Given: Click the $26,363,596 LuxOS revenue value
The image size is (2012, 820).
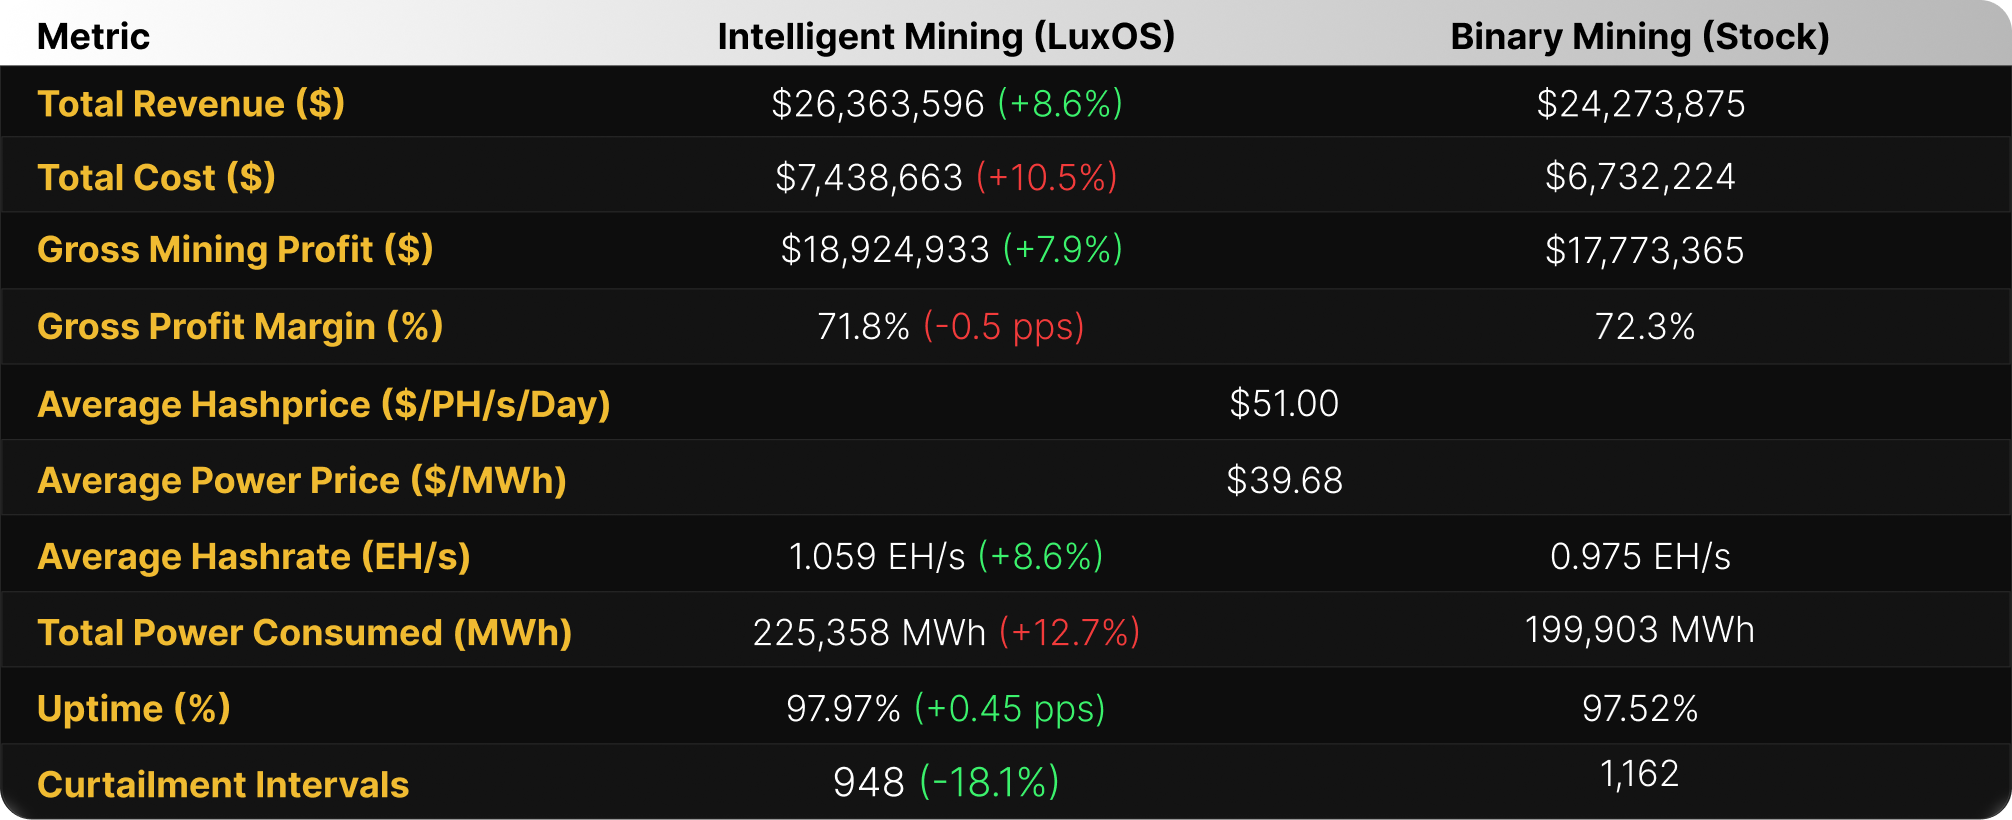Looking at the screenshot, I should coord(878,104).
